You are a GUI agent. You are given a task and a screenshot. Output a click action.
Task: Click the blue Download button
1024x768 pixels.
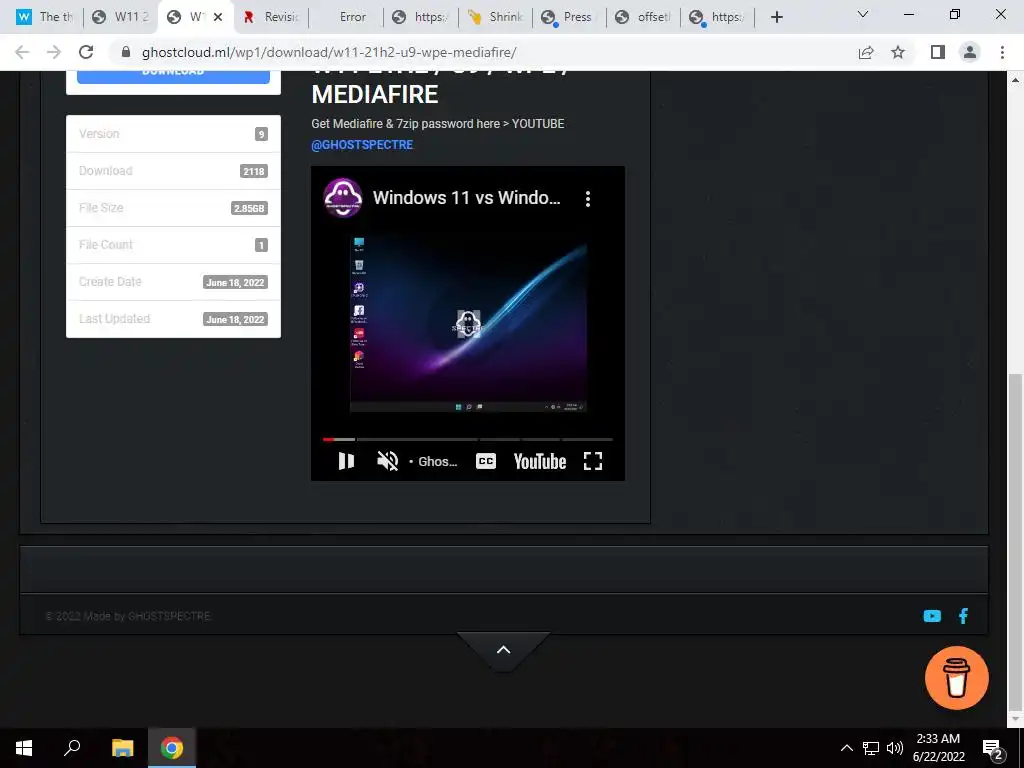[x=173, y=76]
